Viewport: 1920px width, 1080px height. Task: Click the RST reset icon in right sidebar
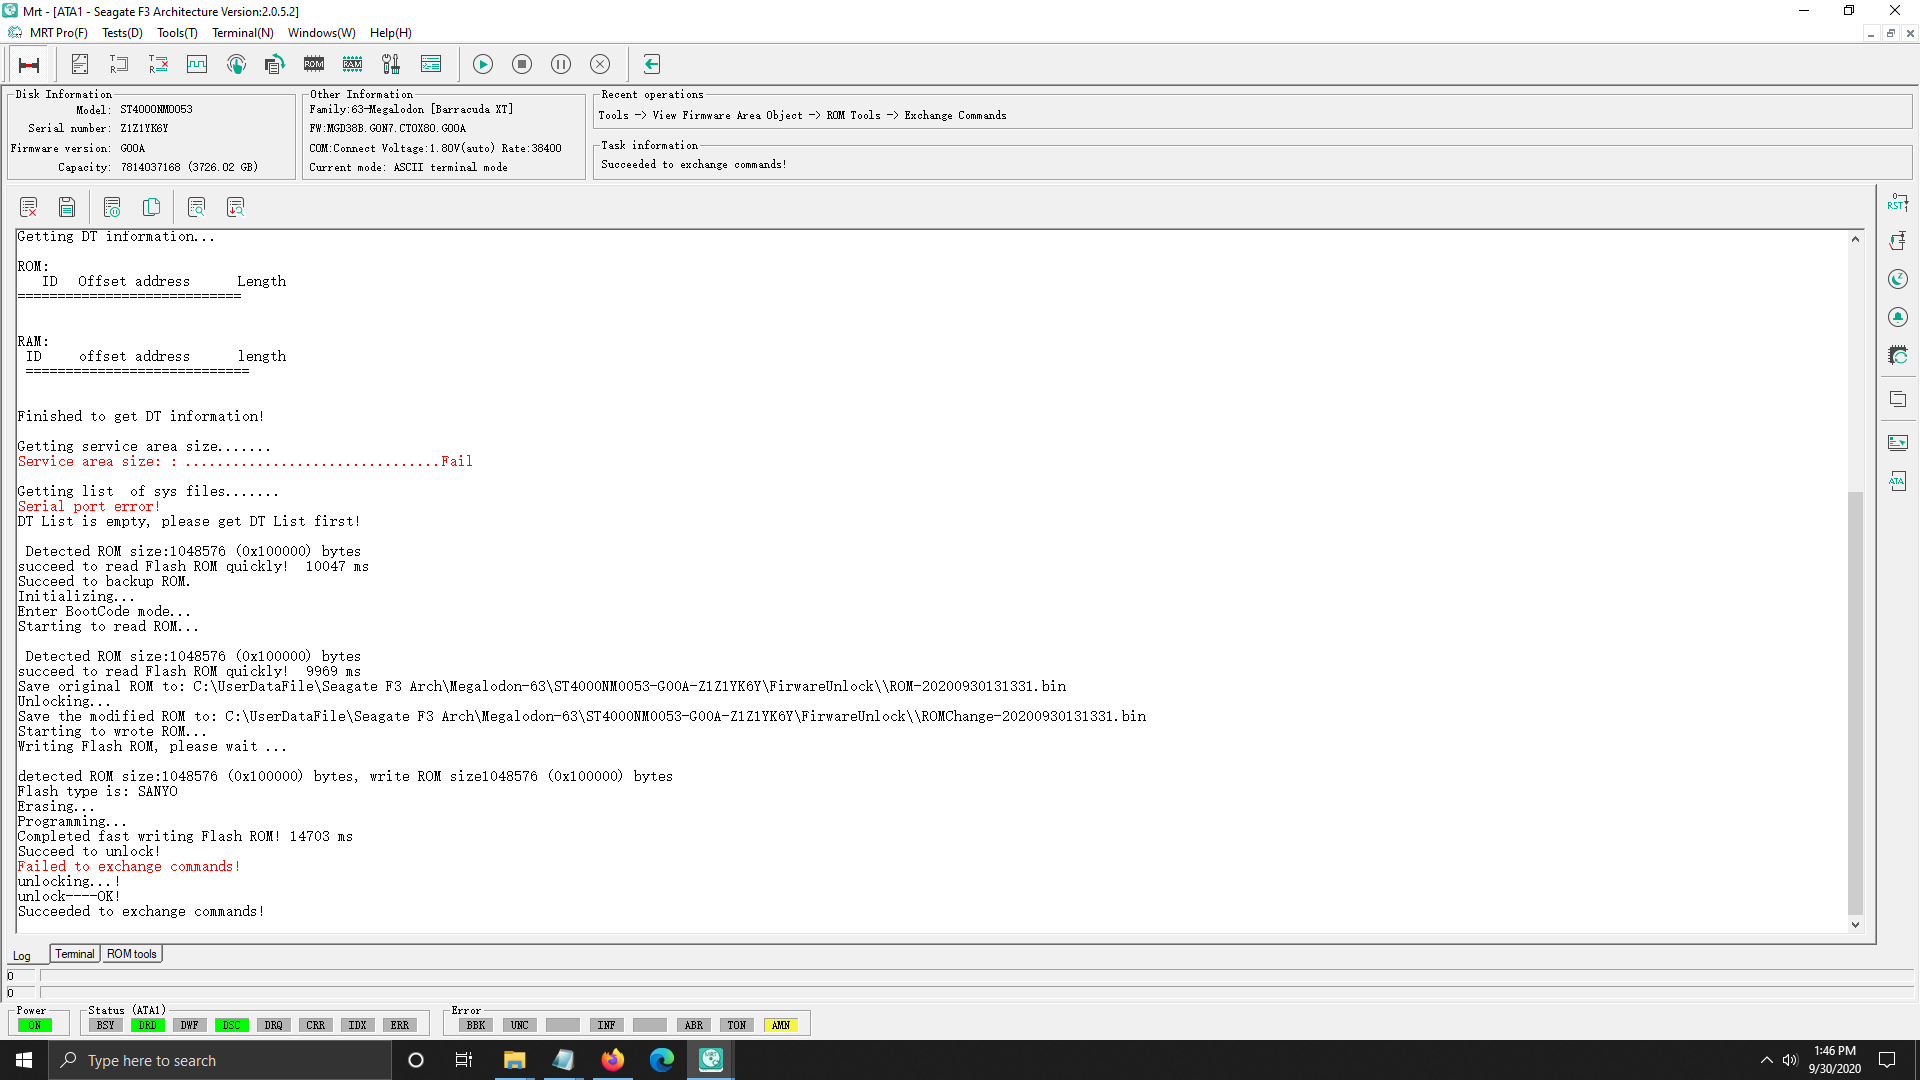(x=1897, y=203)
